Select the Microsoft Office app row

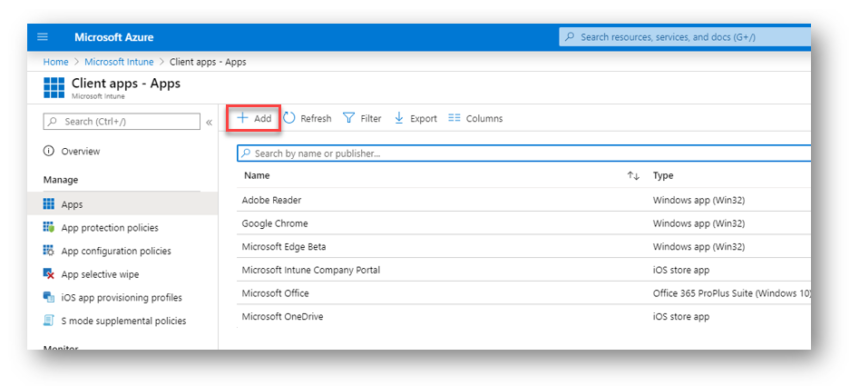point(524,293)
